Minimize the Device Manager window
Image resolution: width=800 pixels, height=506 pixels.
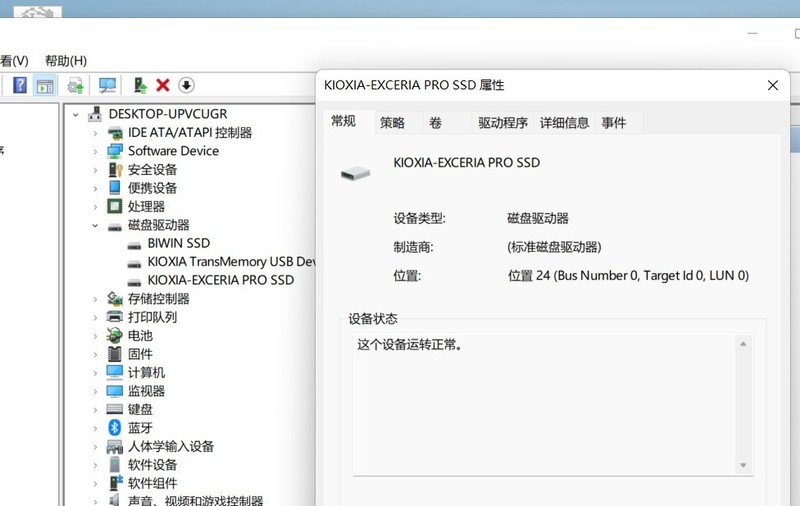tap(753, 34)
